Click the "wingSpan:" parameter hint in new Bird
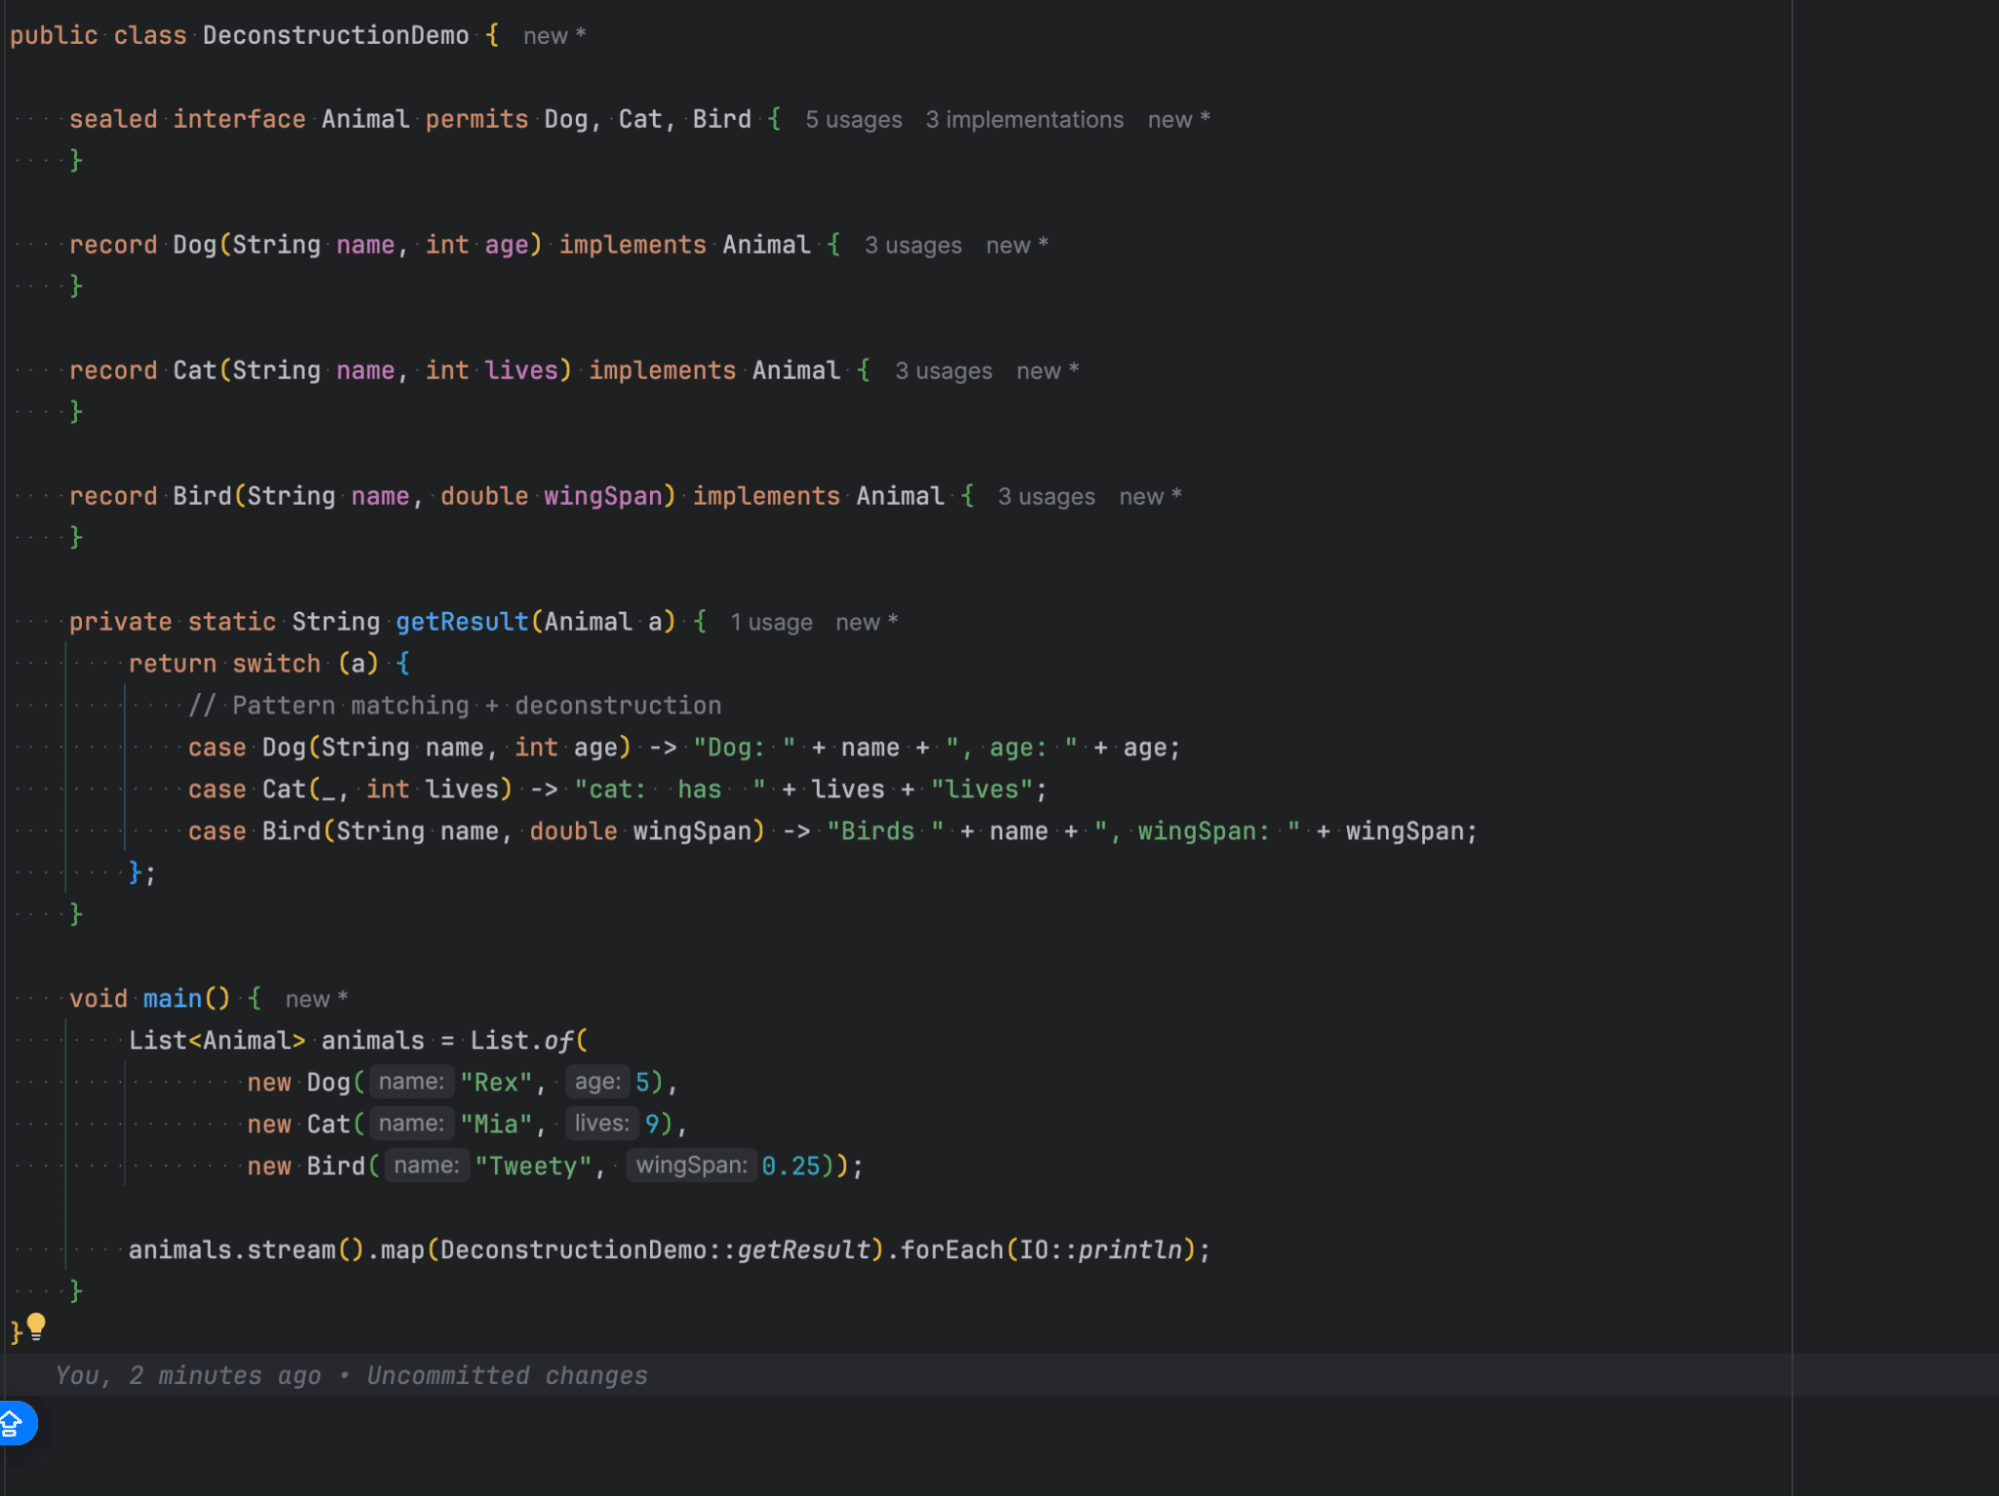This screenshot has width=1999, height=1497. click(x=692, y=1165)
